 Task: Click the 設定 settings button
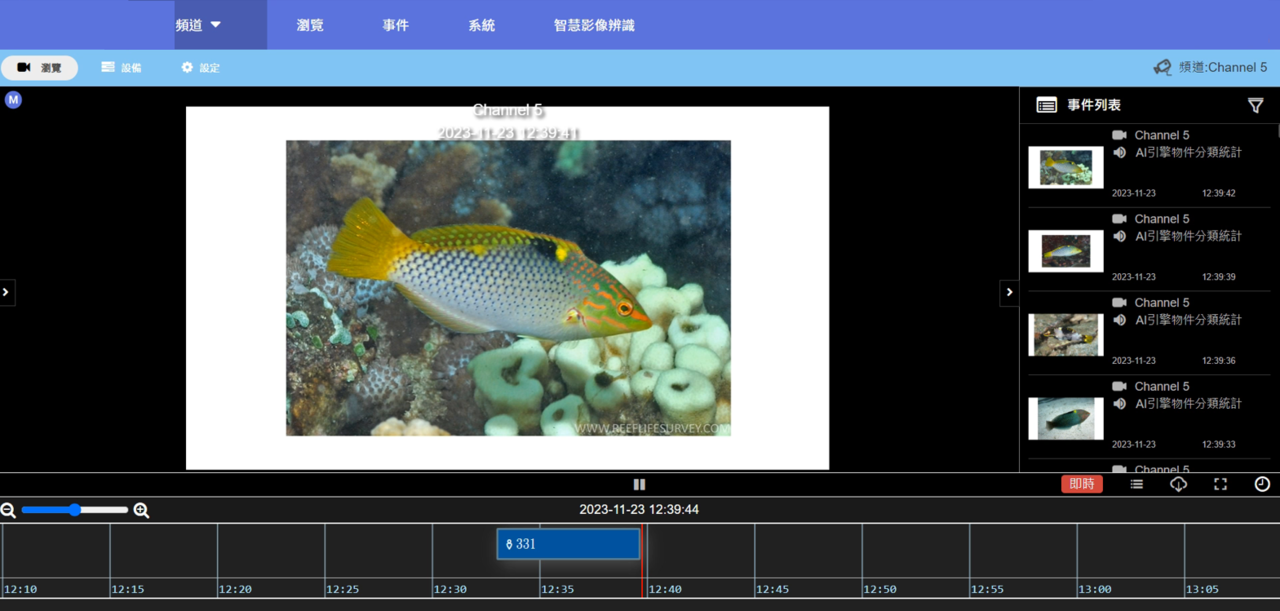click(200, 68)
